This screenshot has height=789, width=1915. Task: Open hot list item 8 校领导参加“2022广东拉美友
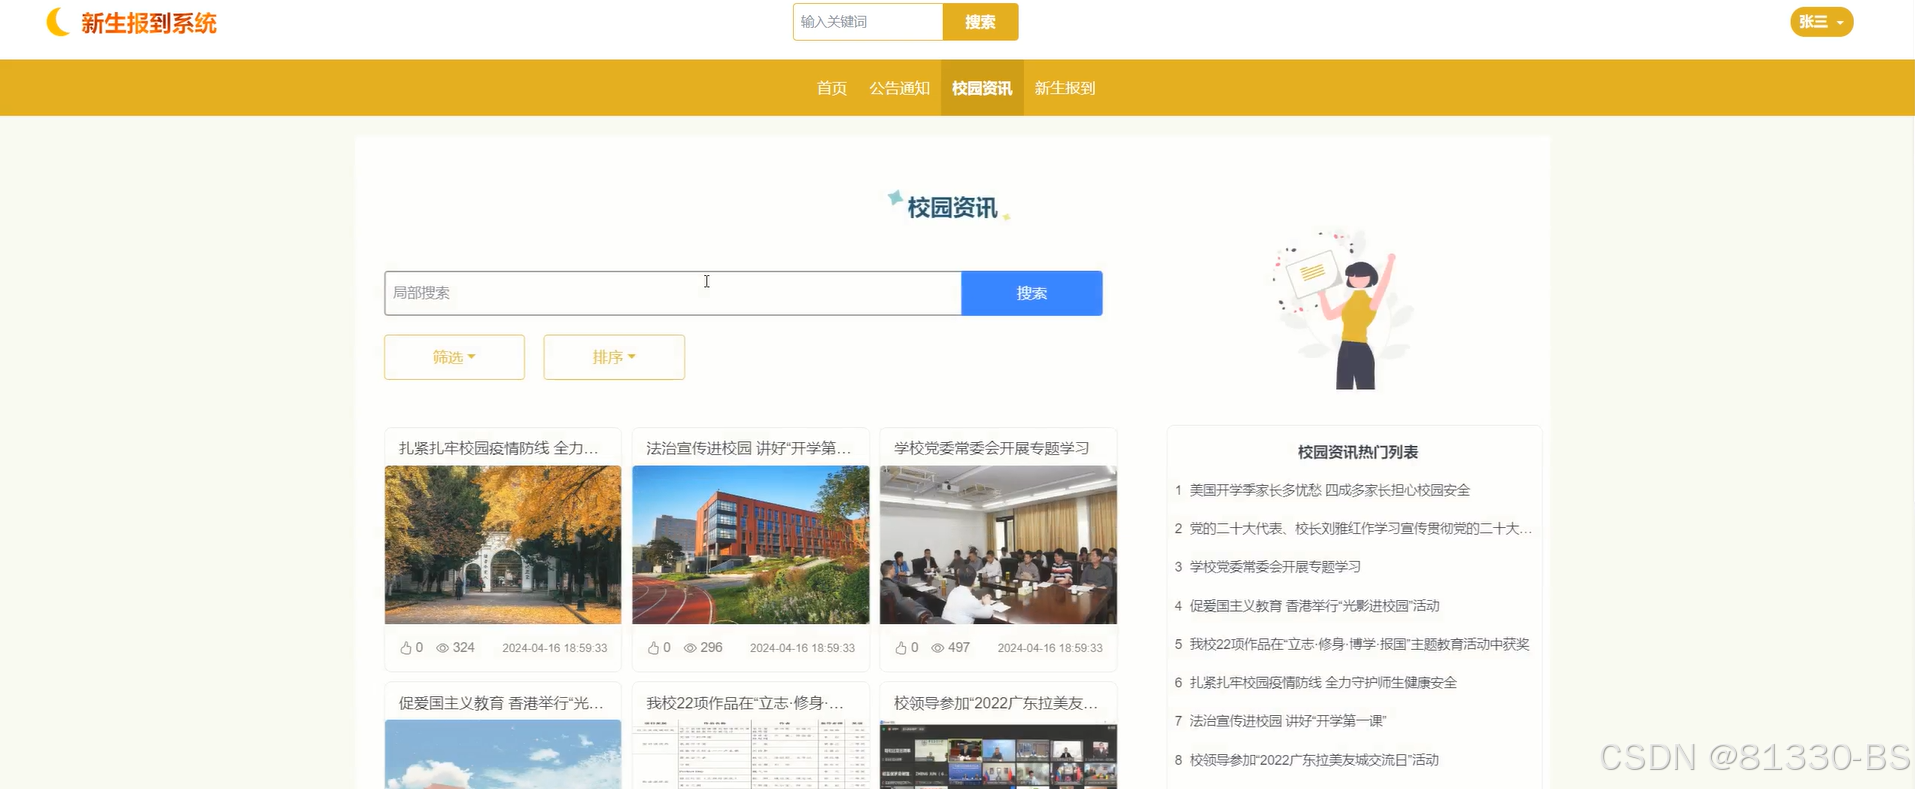pyautogui.click(x=1314, y=760)
